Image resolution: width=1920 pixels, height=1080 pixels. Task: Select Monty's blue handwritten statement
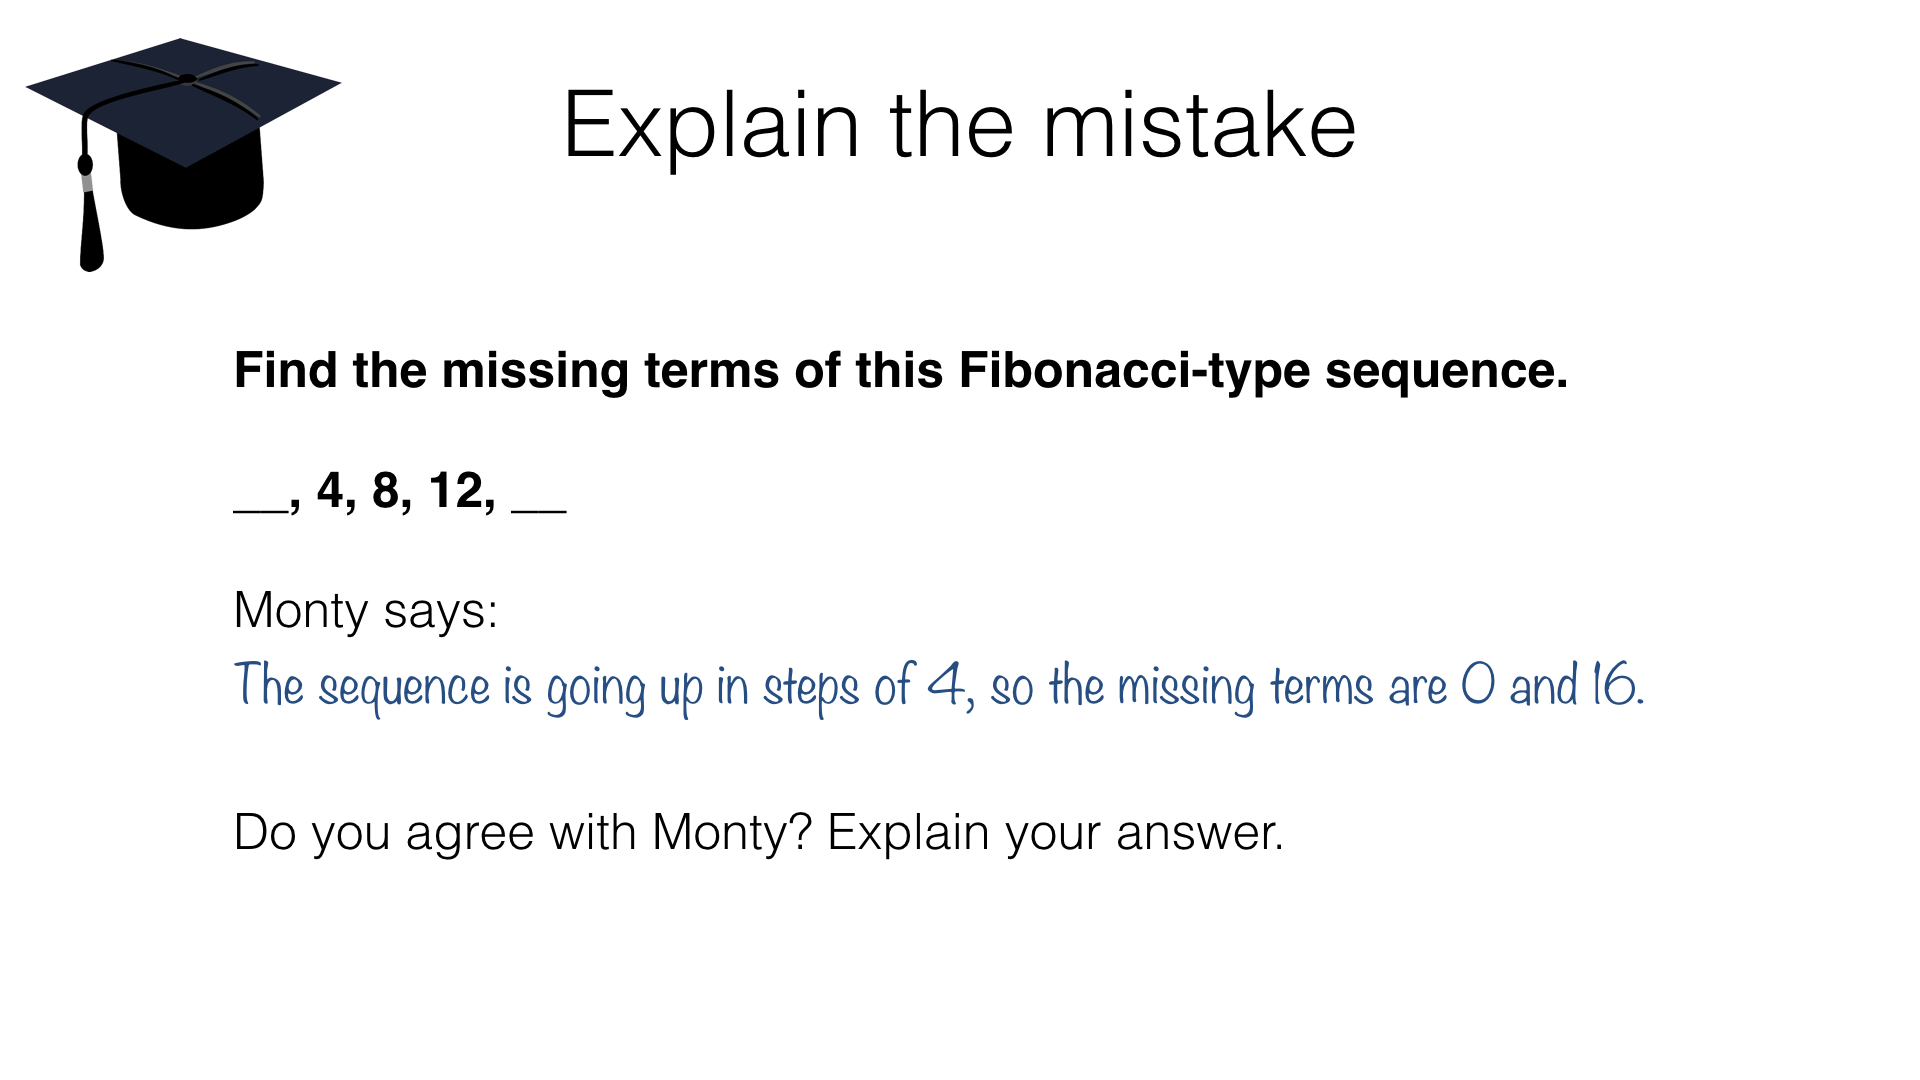(x=938, y=687)
